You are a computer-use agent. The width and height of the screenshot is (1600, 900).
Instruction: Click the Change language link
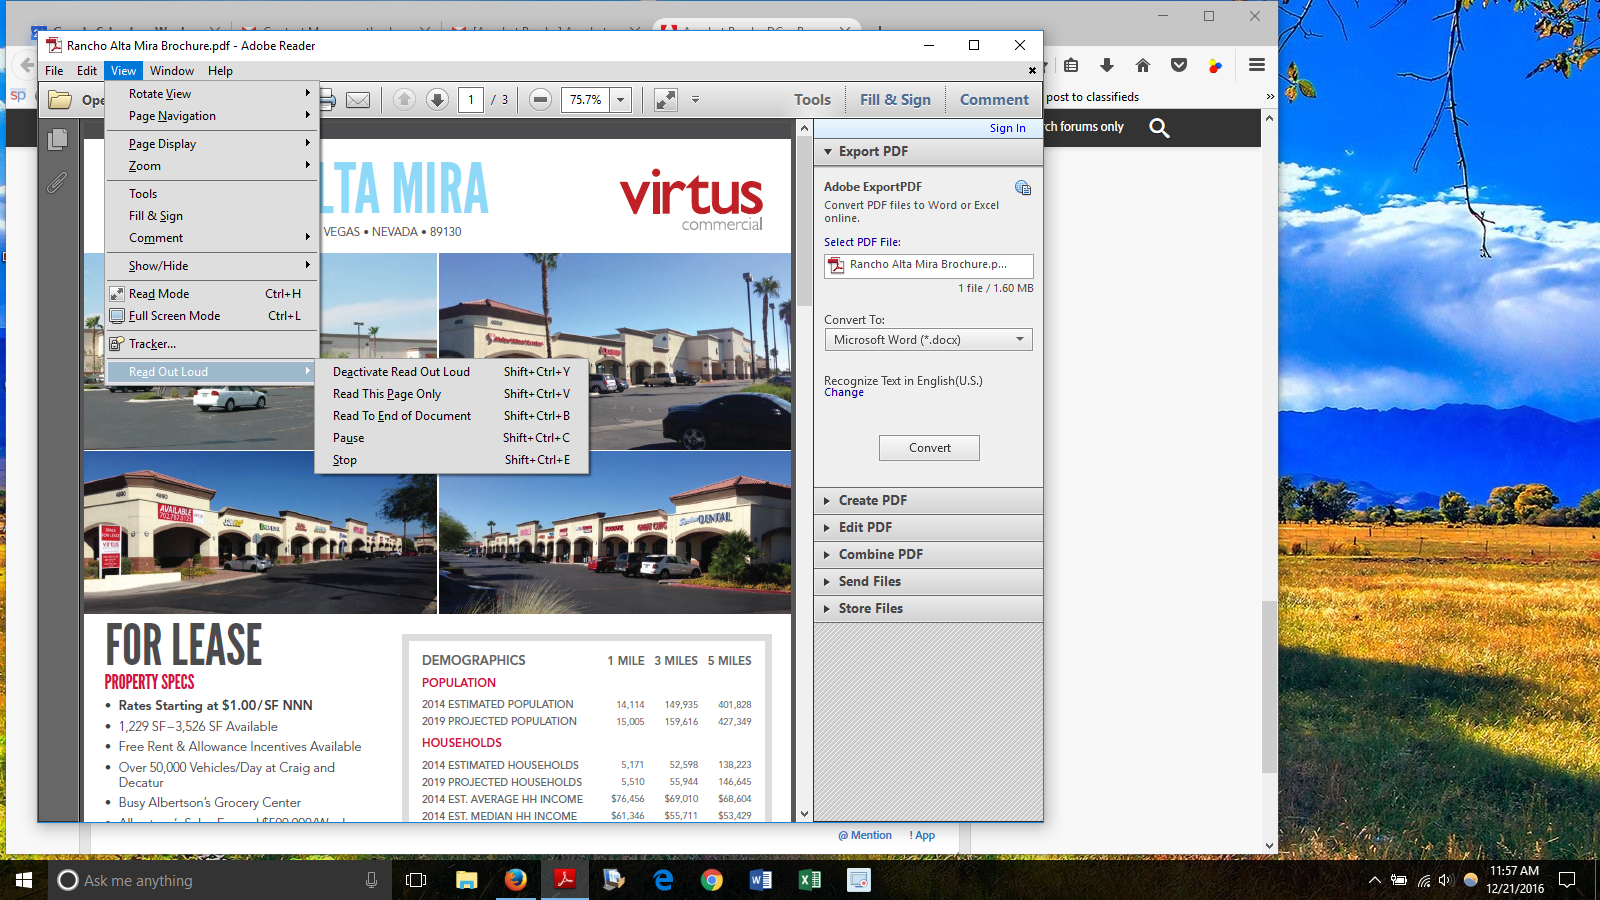(x=844, y=393)
